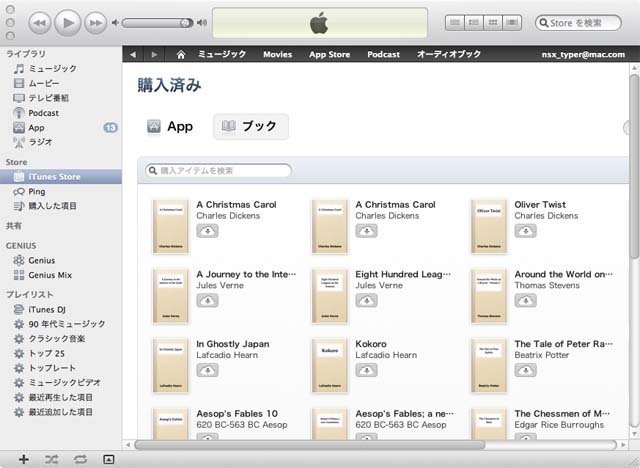Open the オーディオブック store tab
Image resolution: width=640 pixels, height=468 pixels.
(449, 54)
